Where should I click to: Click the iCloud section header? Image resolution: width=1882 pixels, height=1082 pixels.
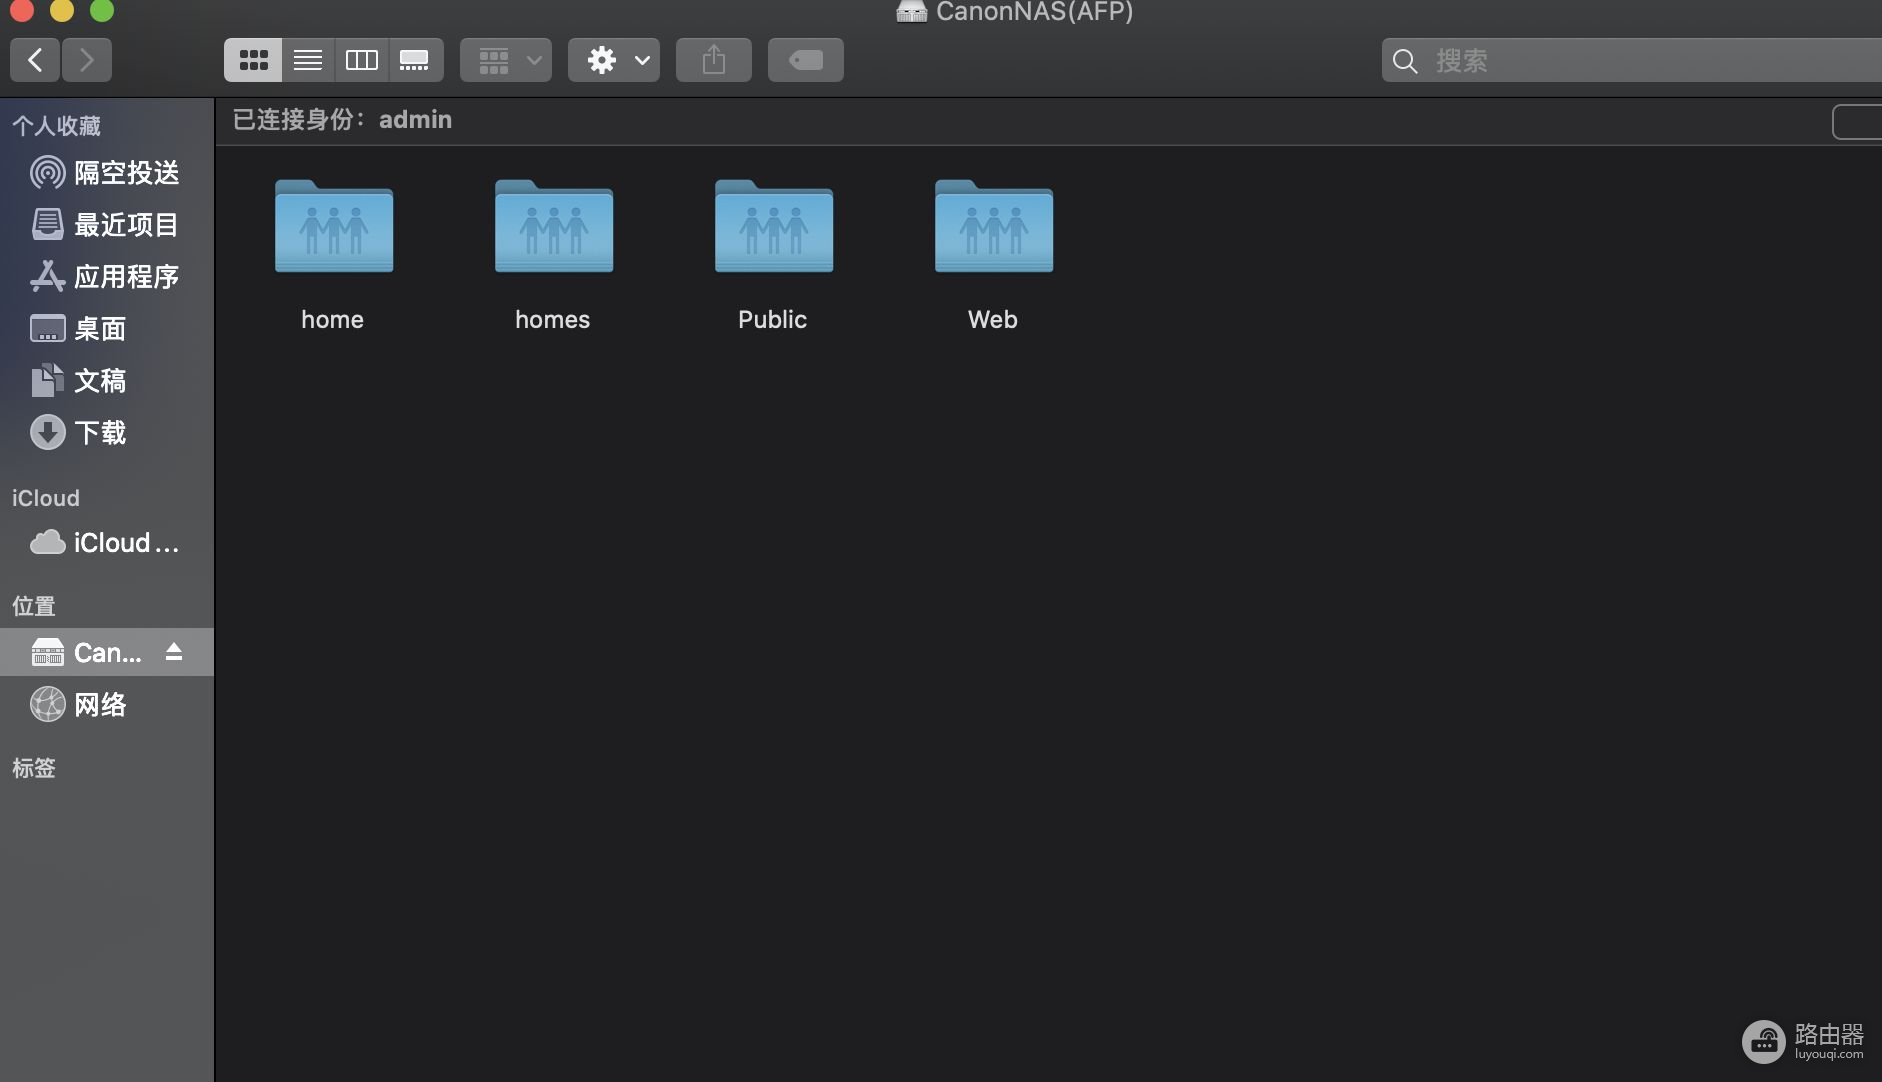46,498
